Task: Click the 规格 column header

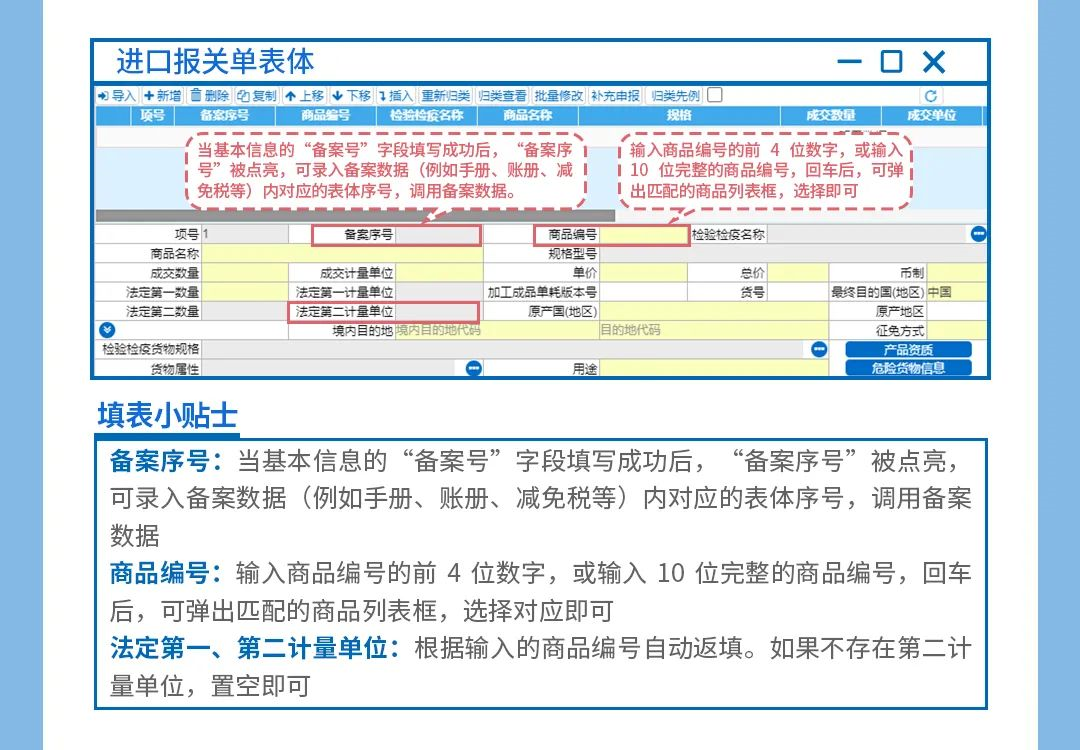Action: tap(679, 116)
